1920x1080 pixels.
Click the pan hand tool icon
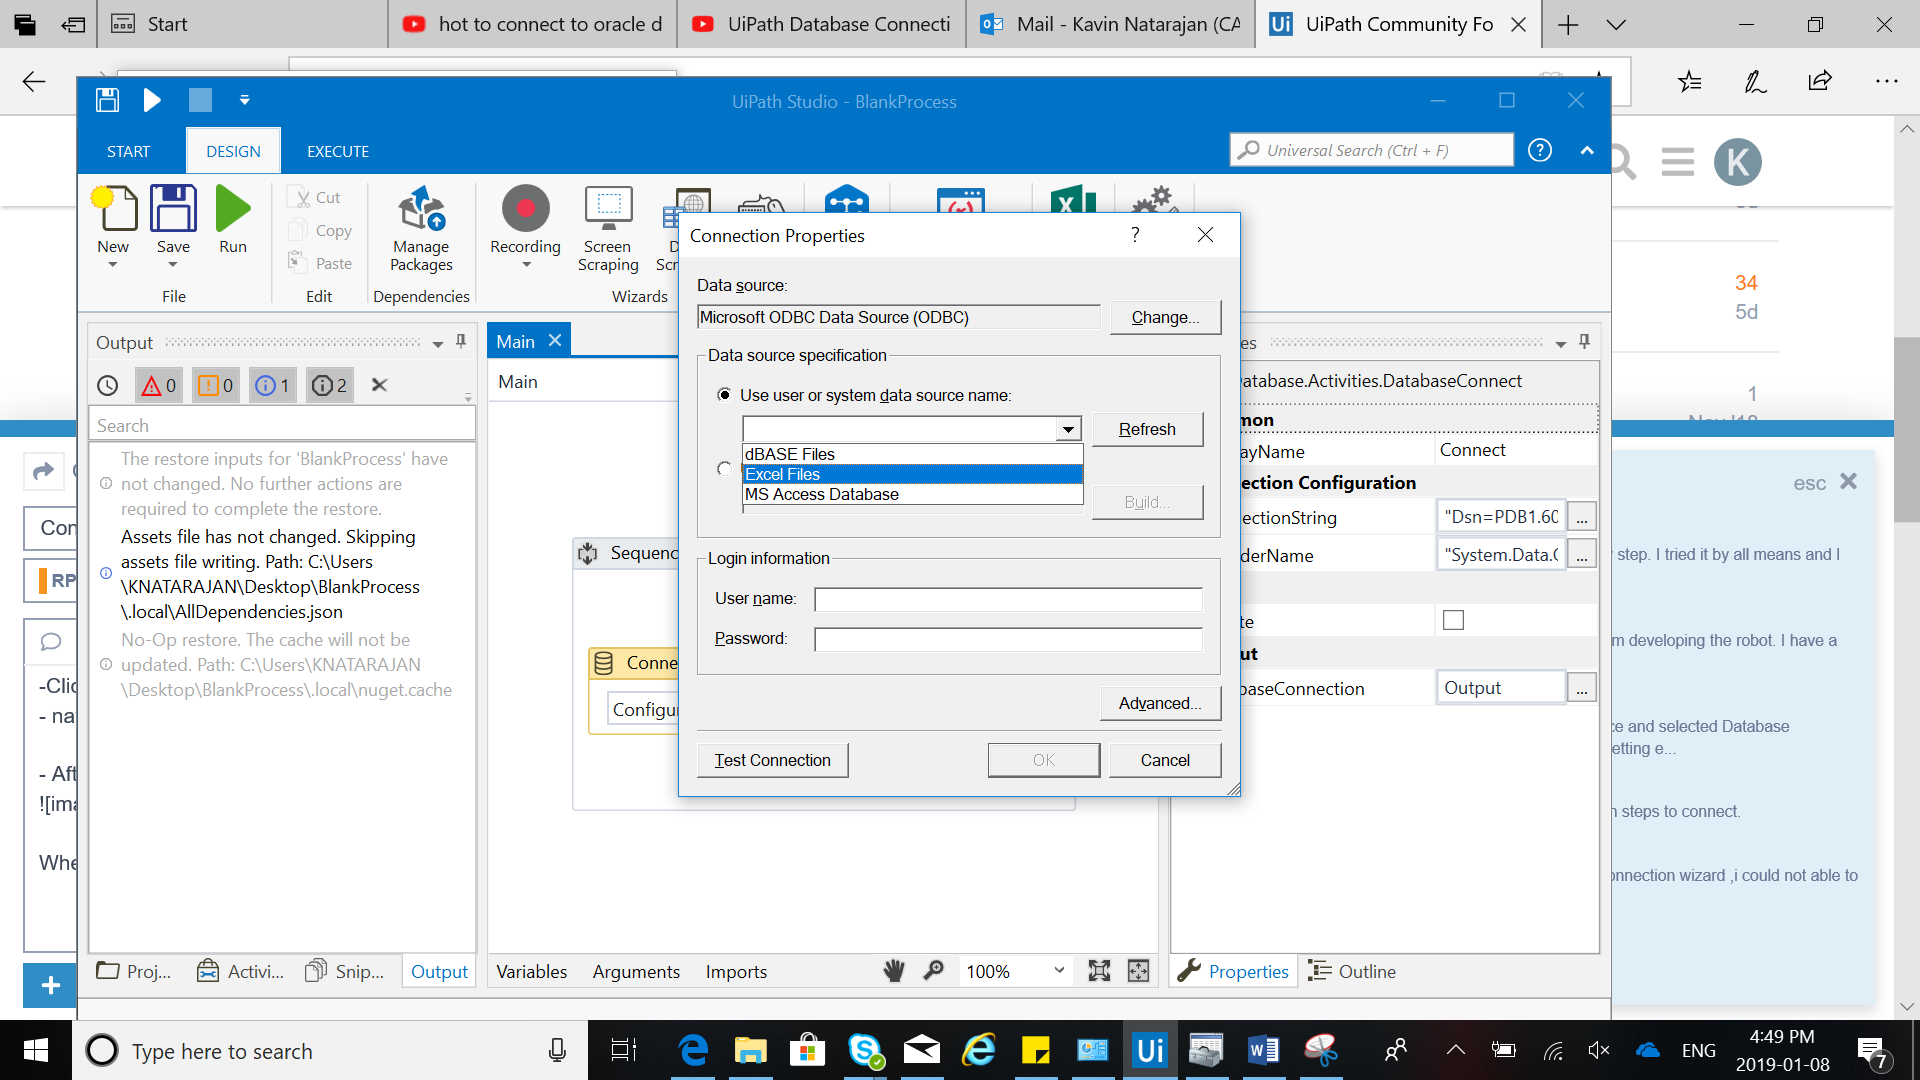click(894, 971)
